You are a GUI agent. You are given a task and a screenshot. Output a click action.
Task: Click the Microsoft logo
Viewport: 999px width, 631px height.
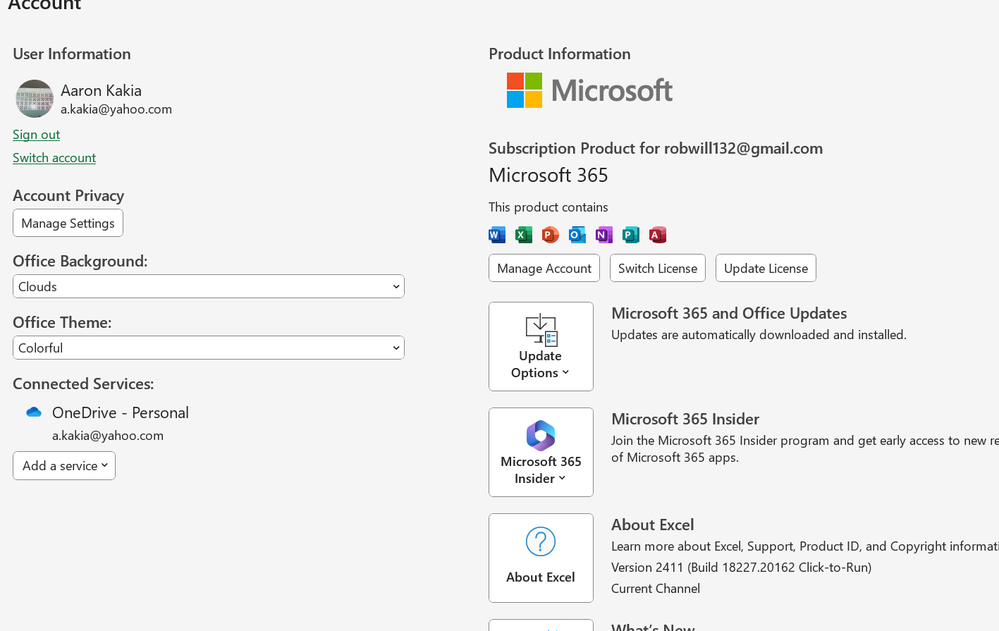point(589,90)
